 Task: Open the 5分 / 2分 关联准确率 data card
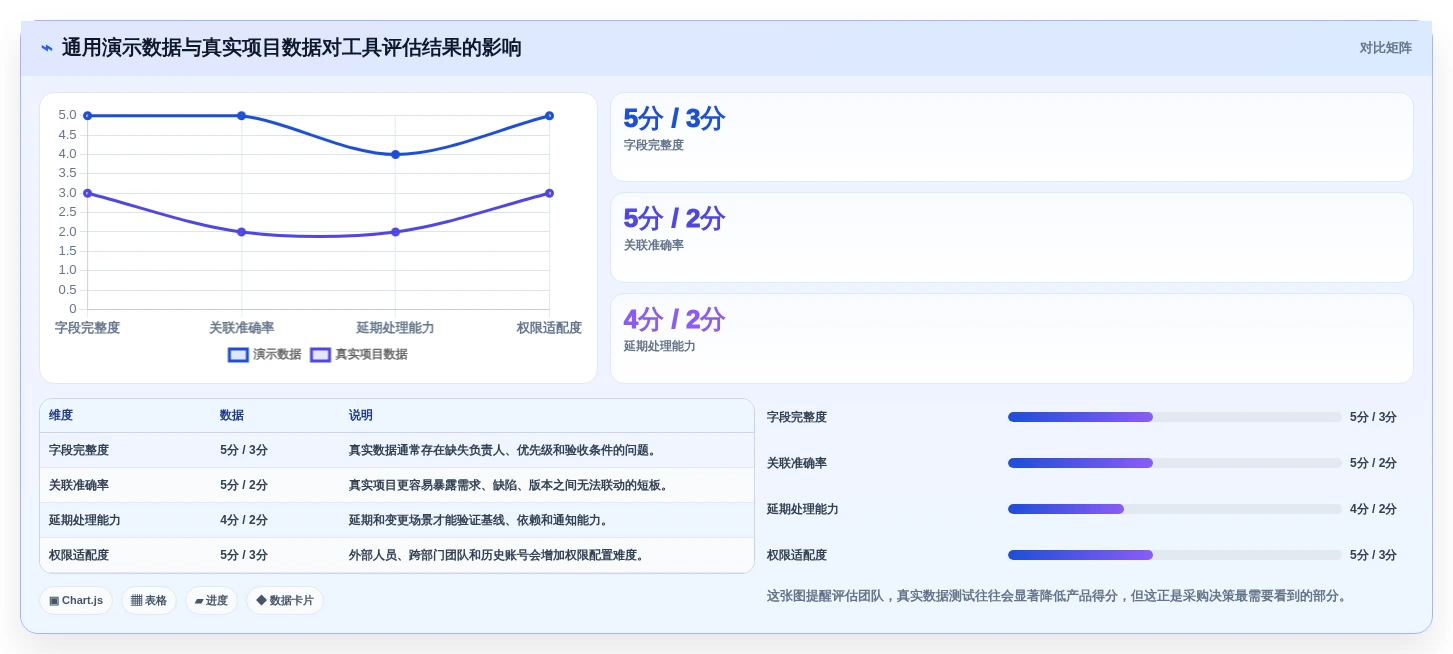coord(1012,238)
